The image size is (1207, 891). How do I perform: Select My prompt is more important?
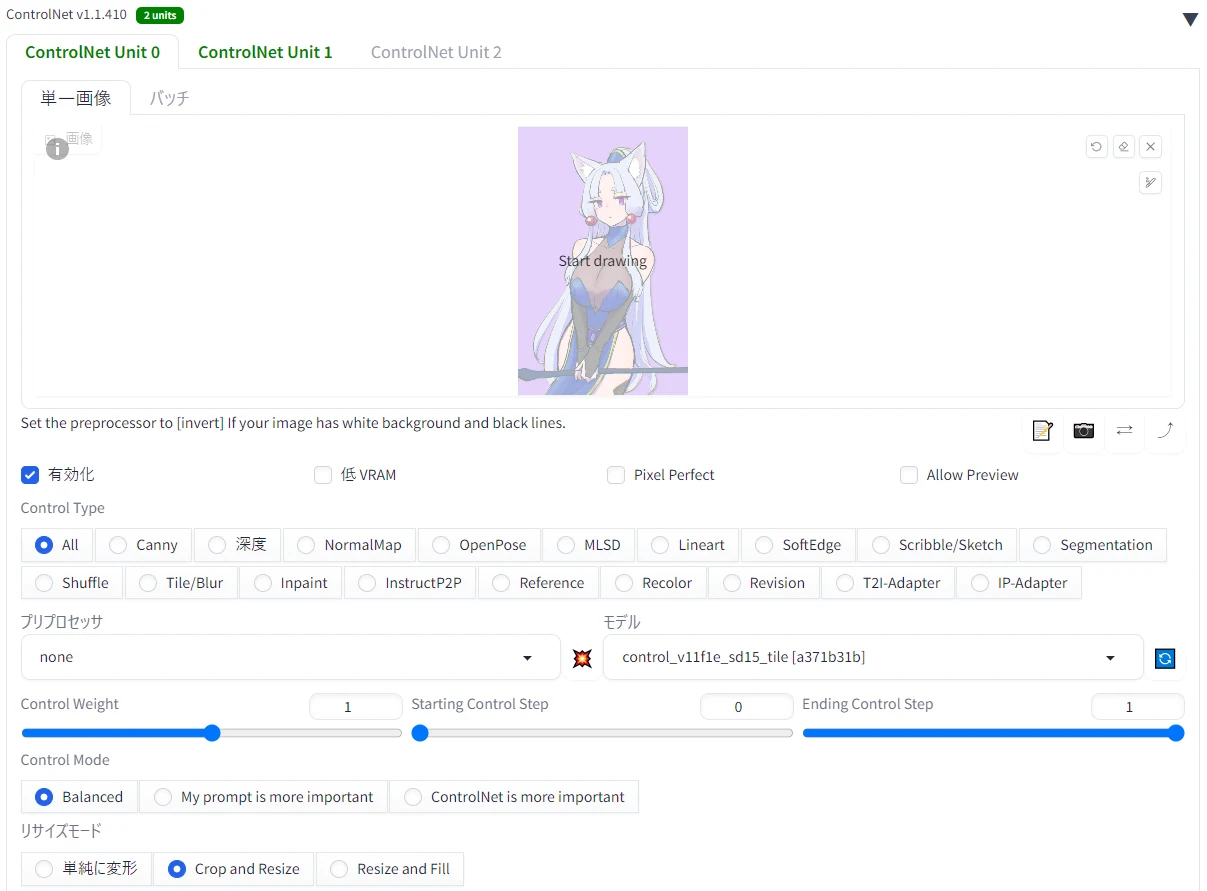[x=264, y=797]
